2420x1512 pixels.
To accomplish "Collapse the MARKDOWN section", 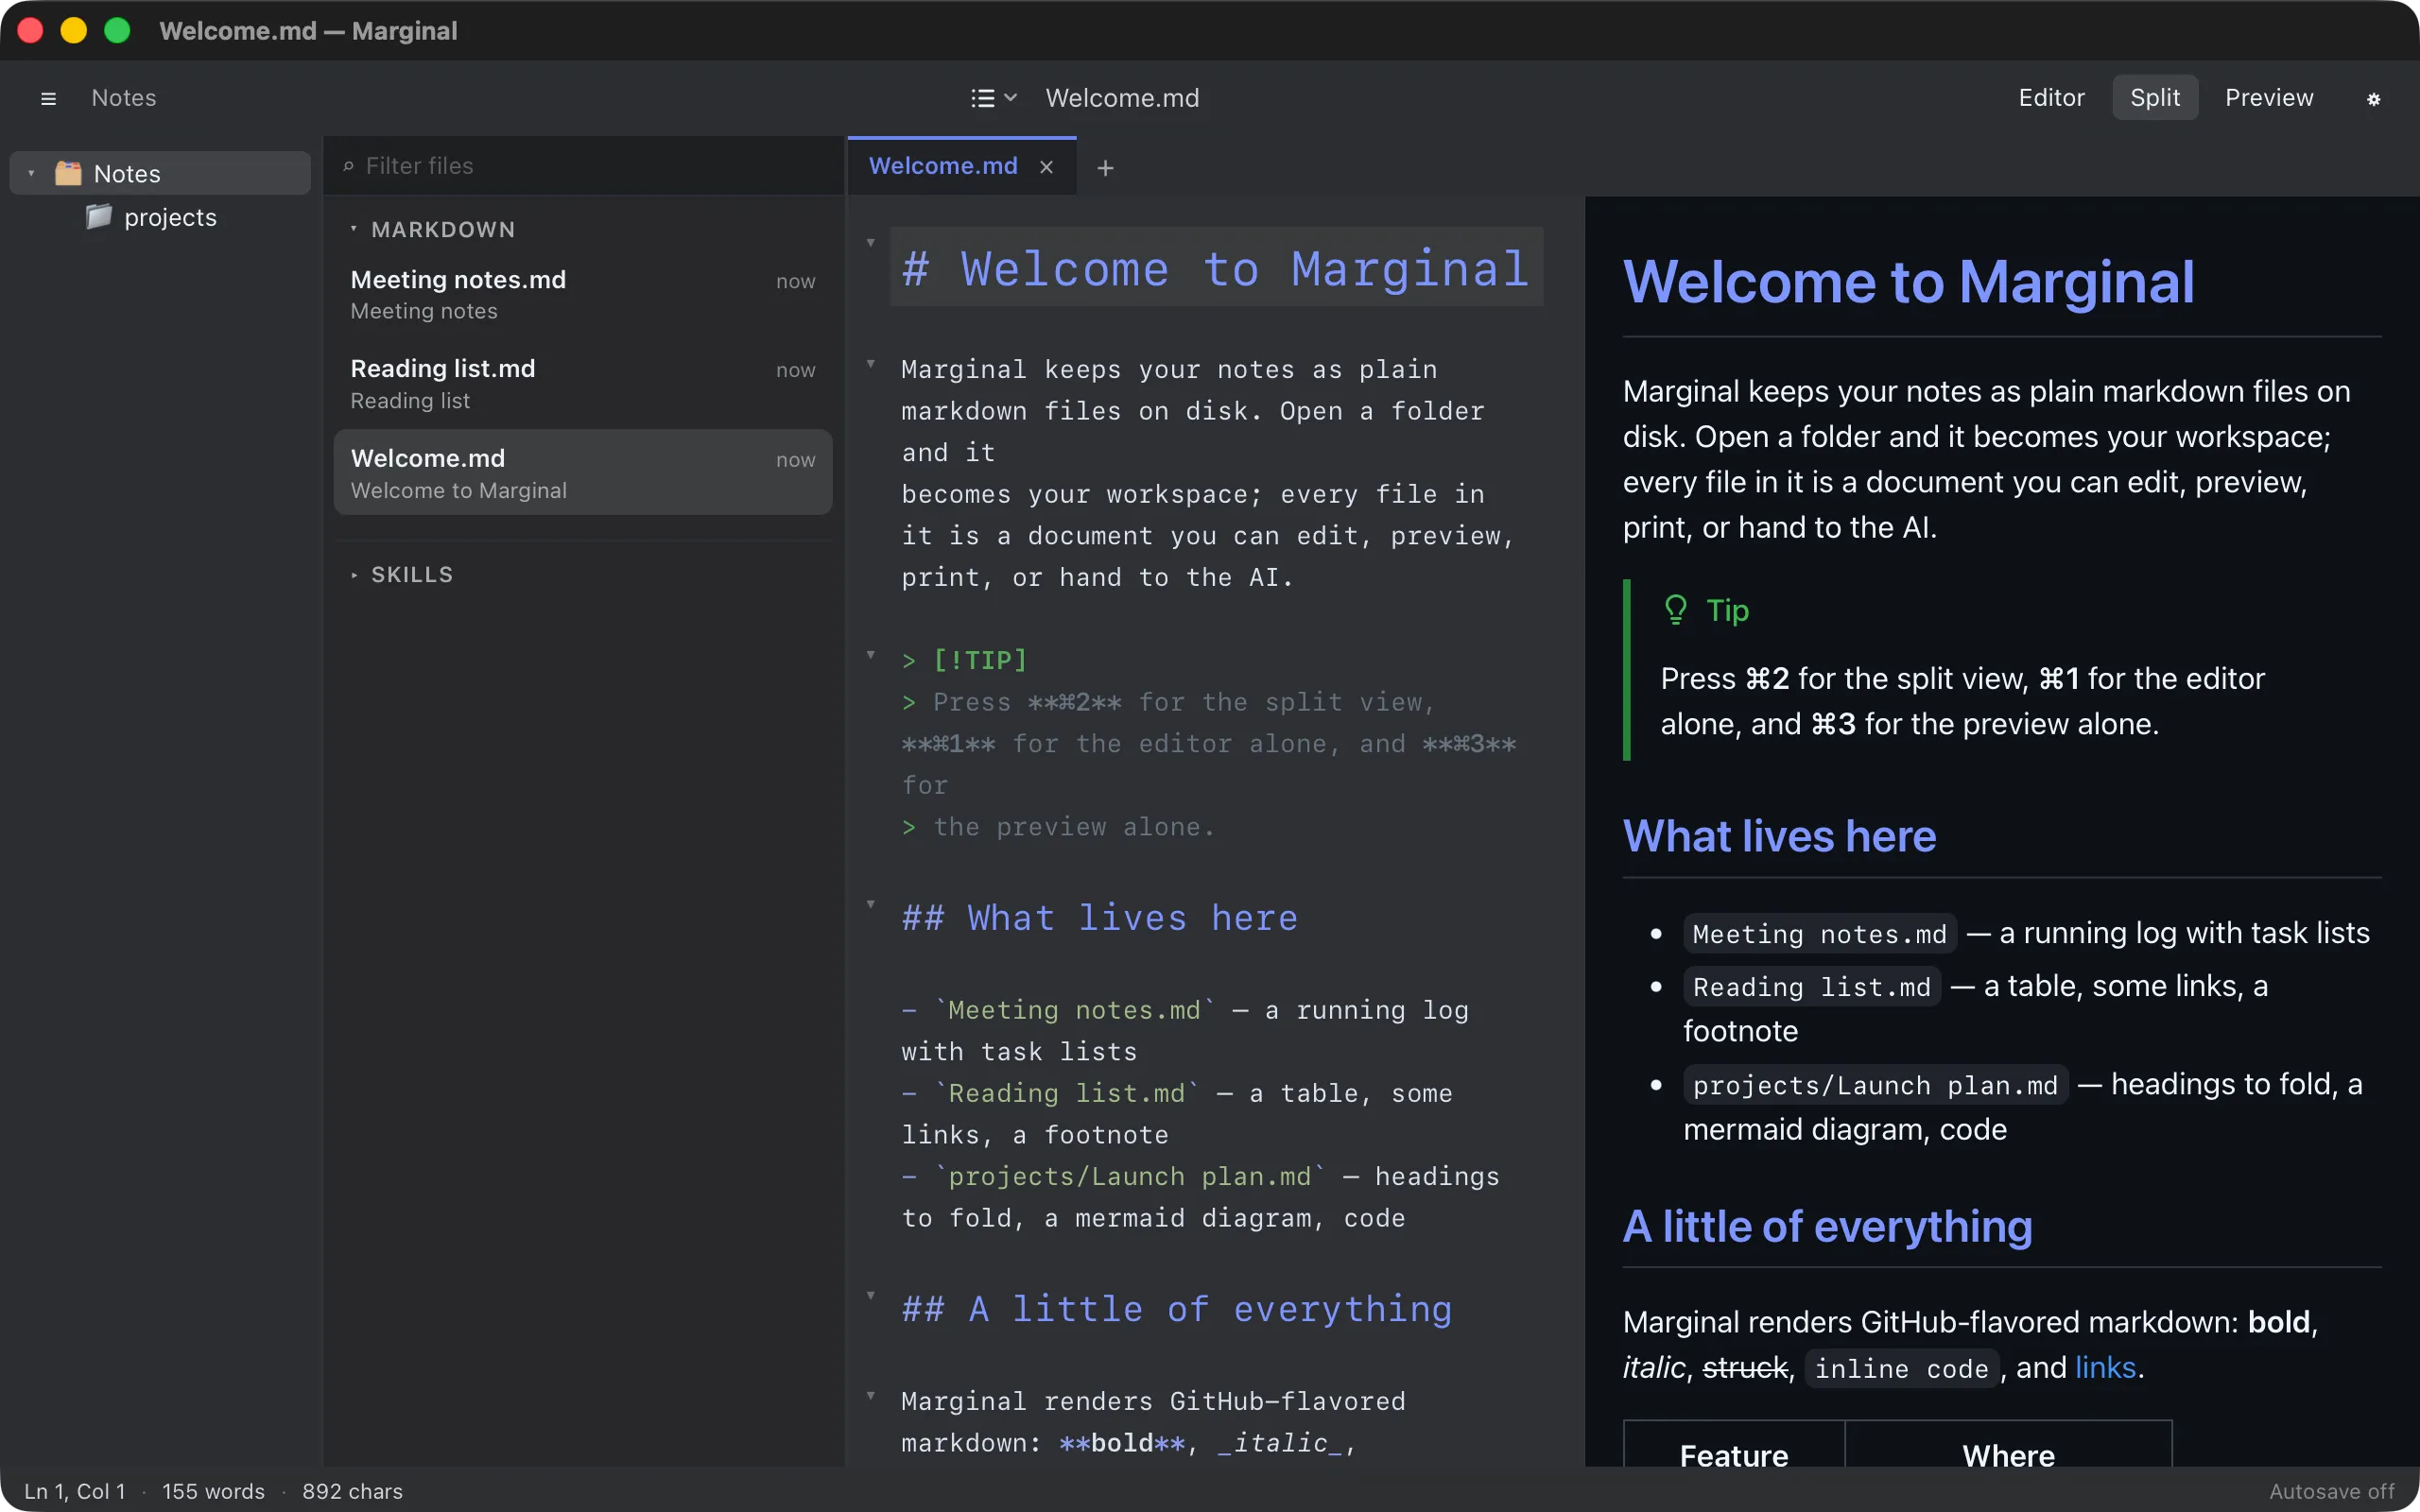I will 353,229.
